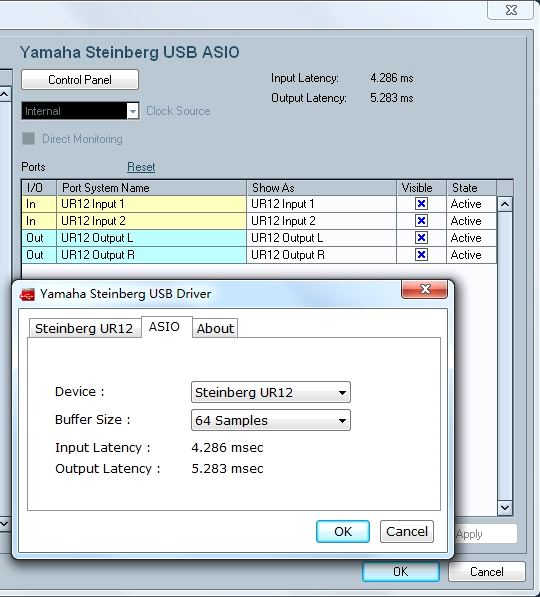This screenshot has width=540, height=597.
Task: Click OK in the USB Driver dialog
Action: [343, 532]
